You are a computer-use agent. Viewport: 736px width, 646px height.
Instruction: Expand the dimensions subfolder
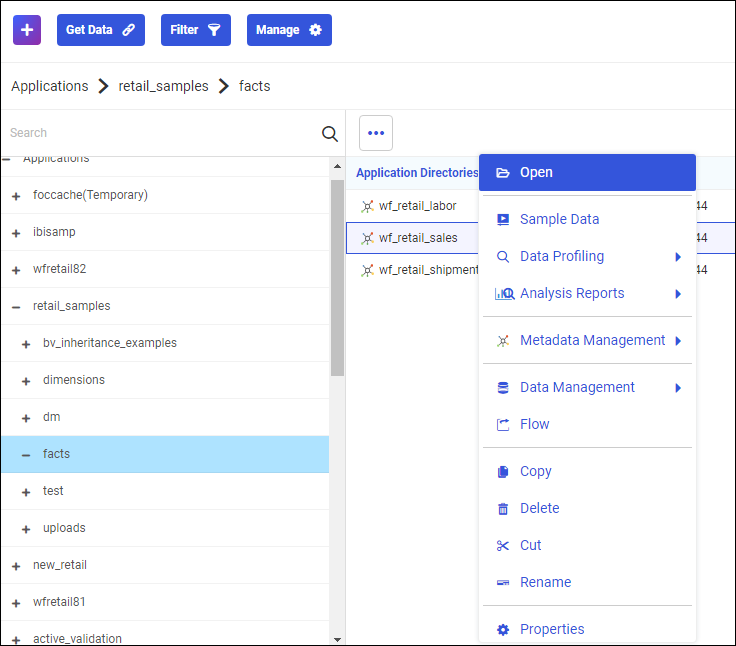(26, 381)
